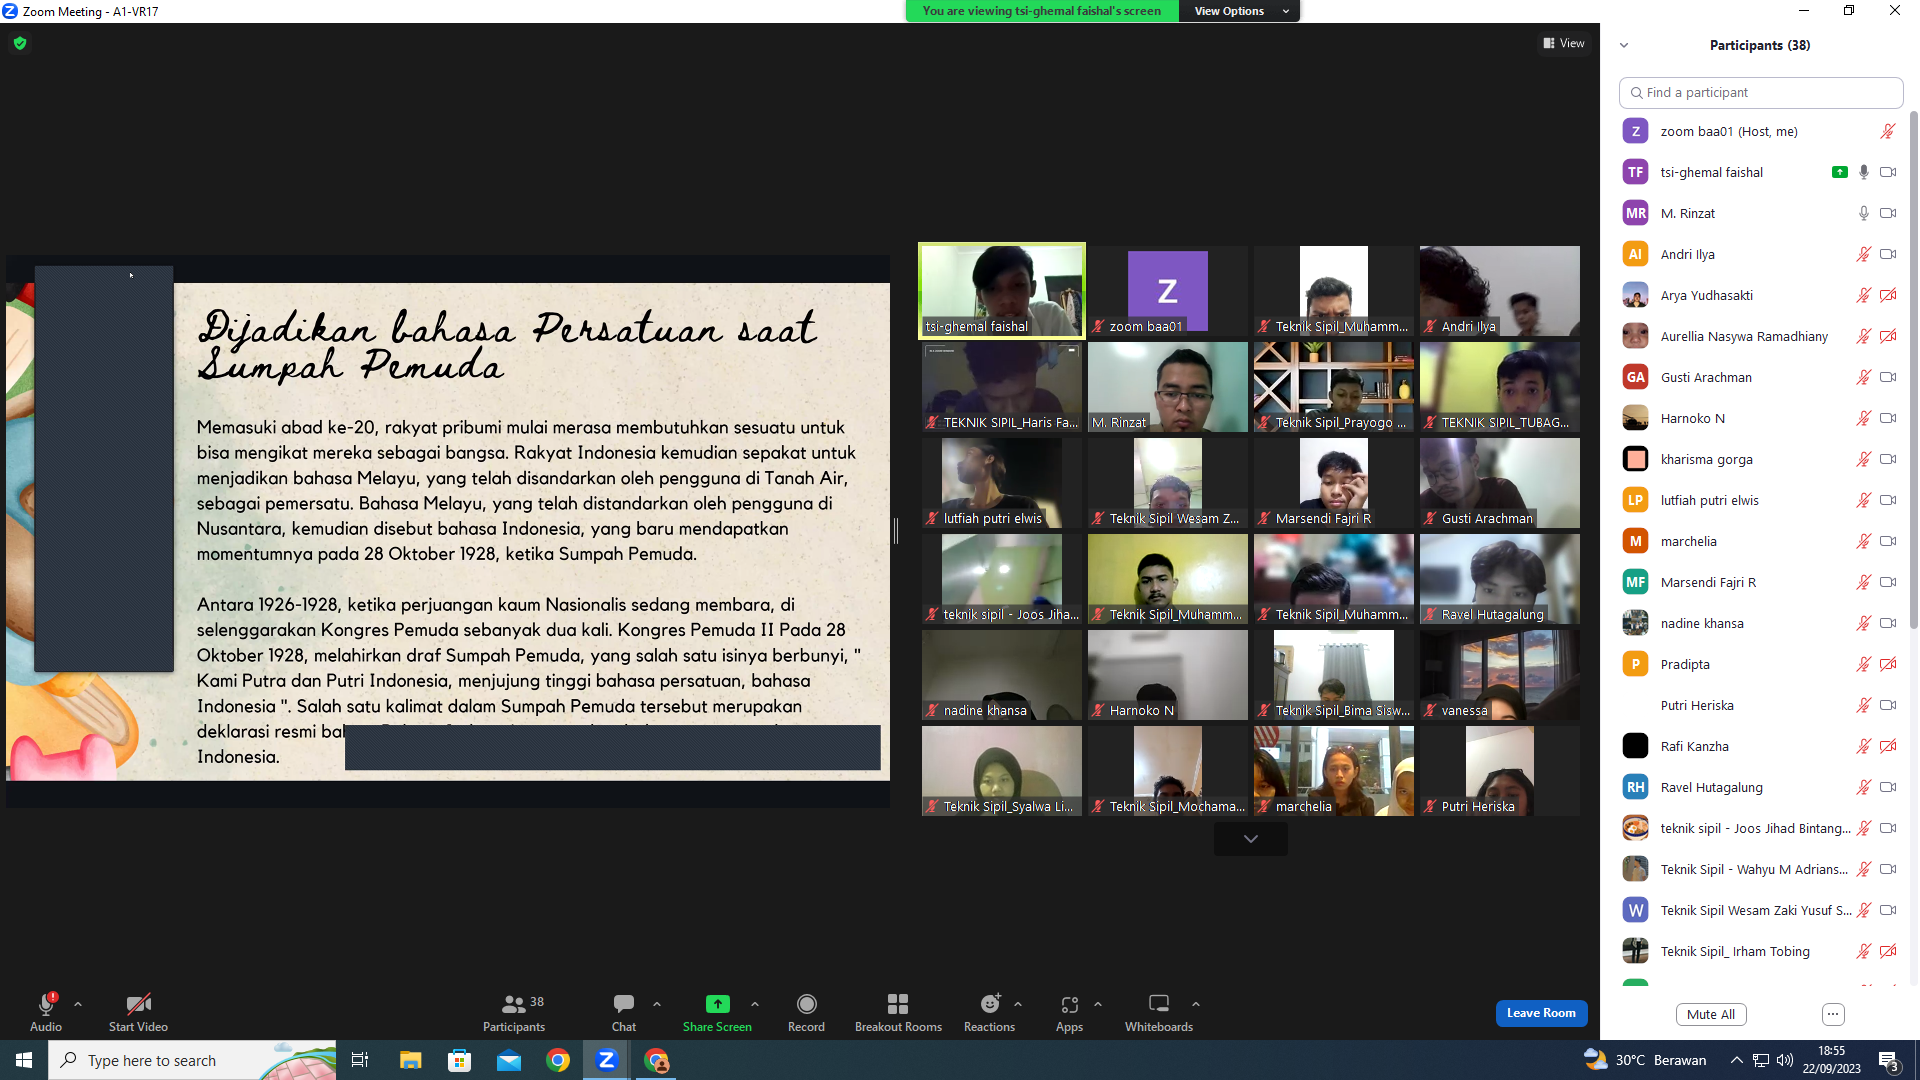The height and width of the screenshot is (1080, 1920).
Task: Expand share screen options arrow
Action: (755, 1004)
